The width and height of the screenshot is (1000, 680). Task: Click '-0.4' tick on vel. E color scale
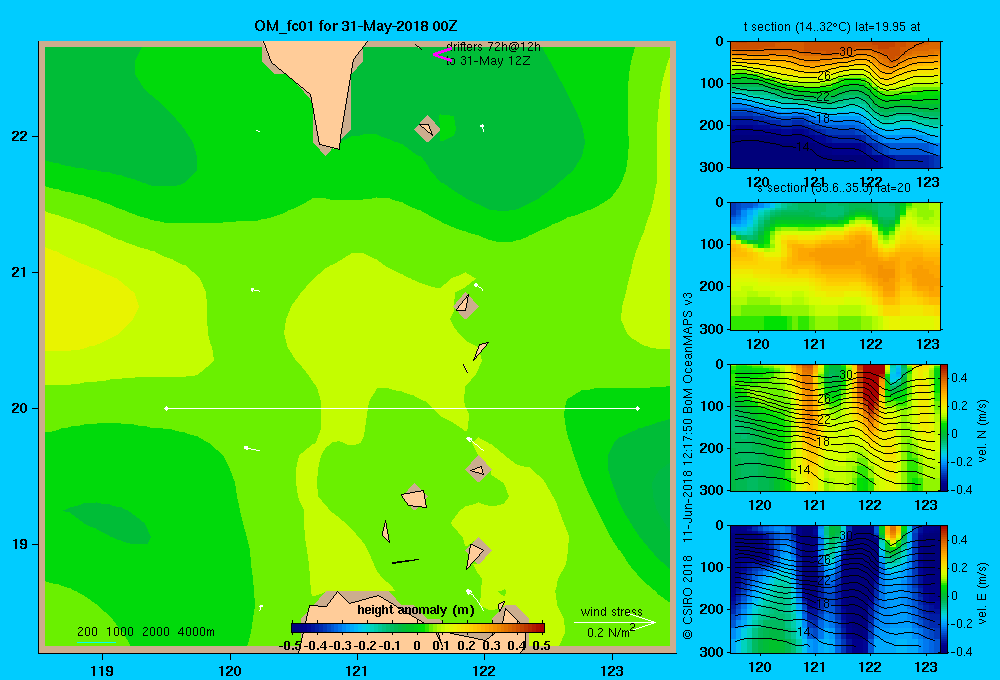pos(959,651)
